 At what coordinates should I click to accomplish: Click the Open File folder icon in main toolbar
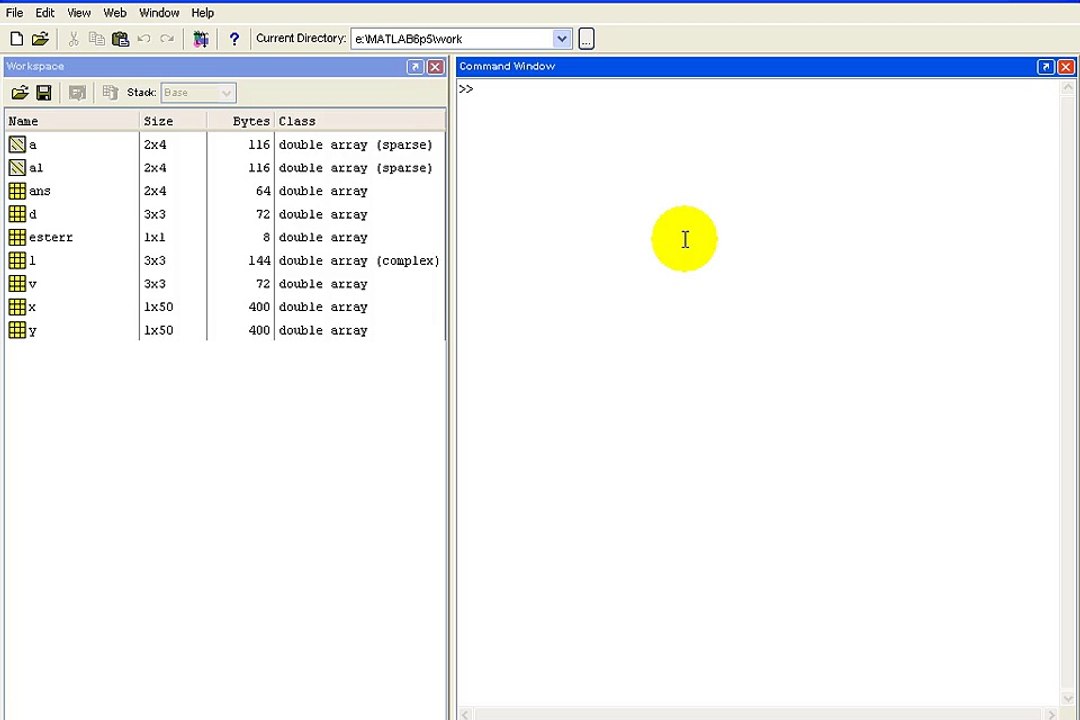[x=40, y=39]
